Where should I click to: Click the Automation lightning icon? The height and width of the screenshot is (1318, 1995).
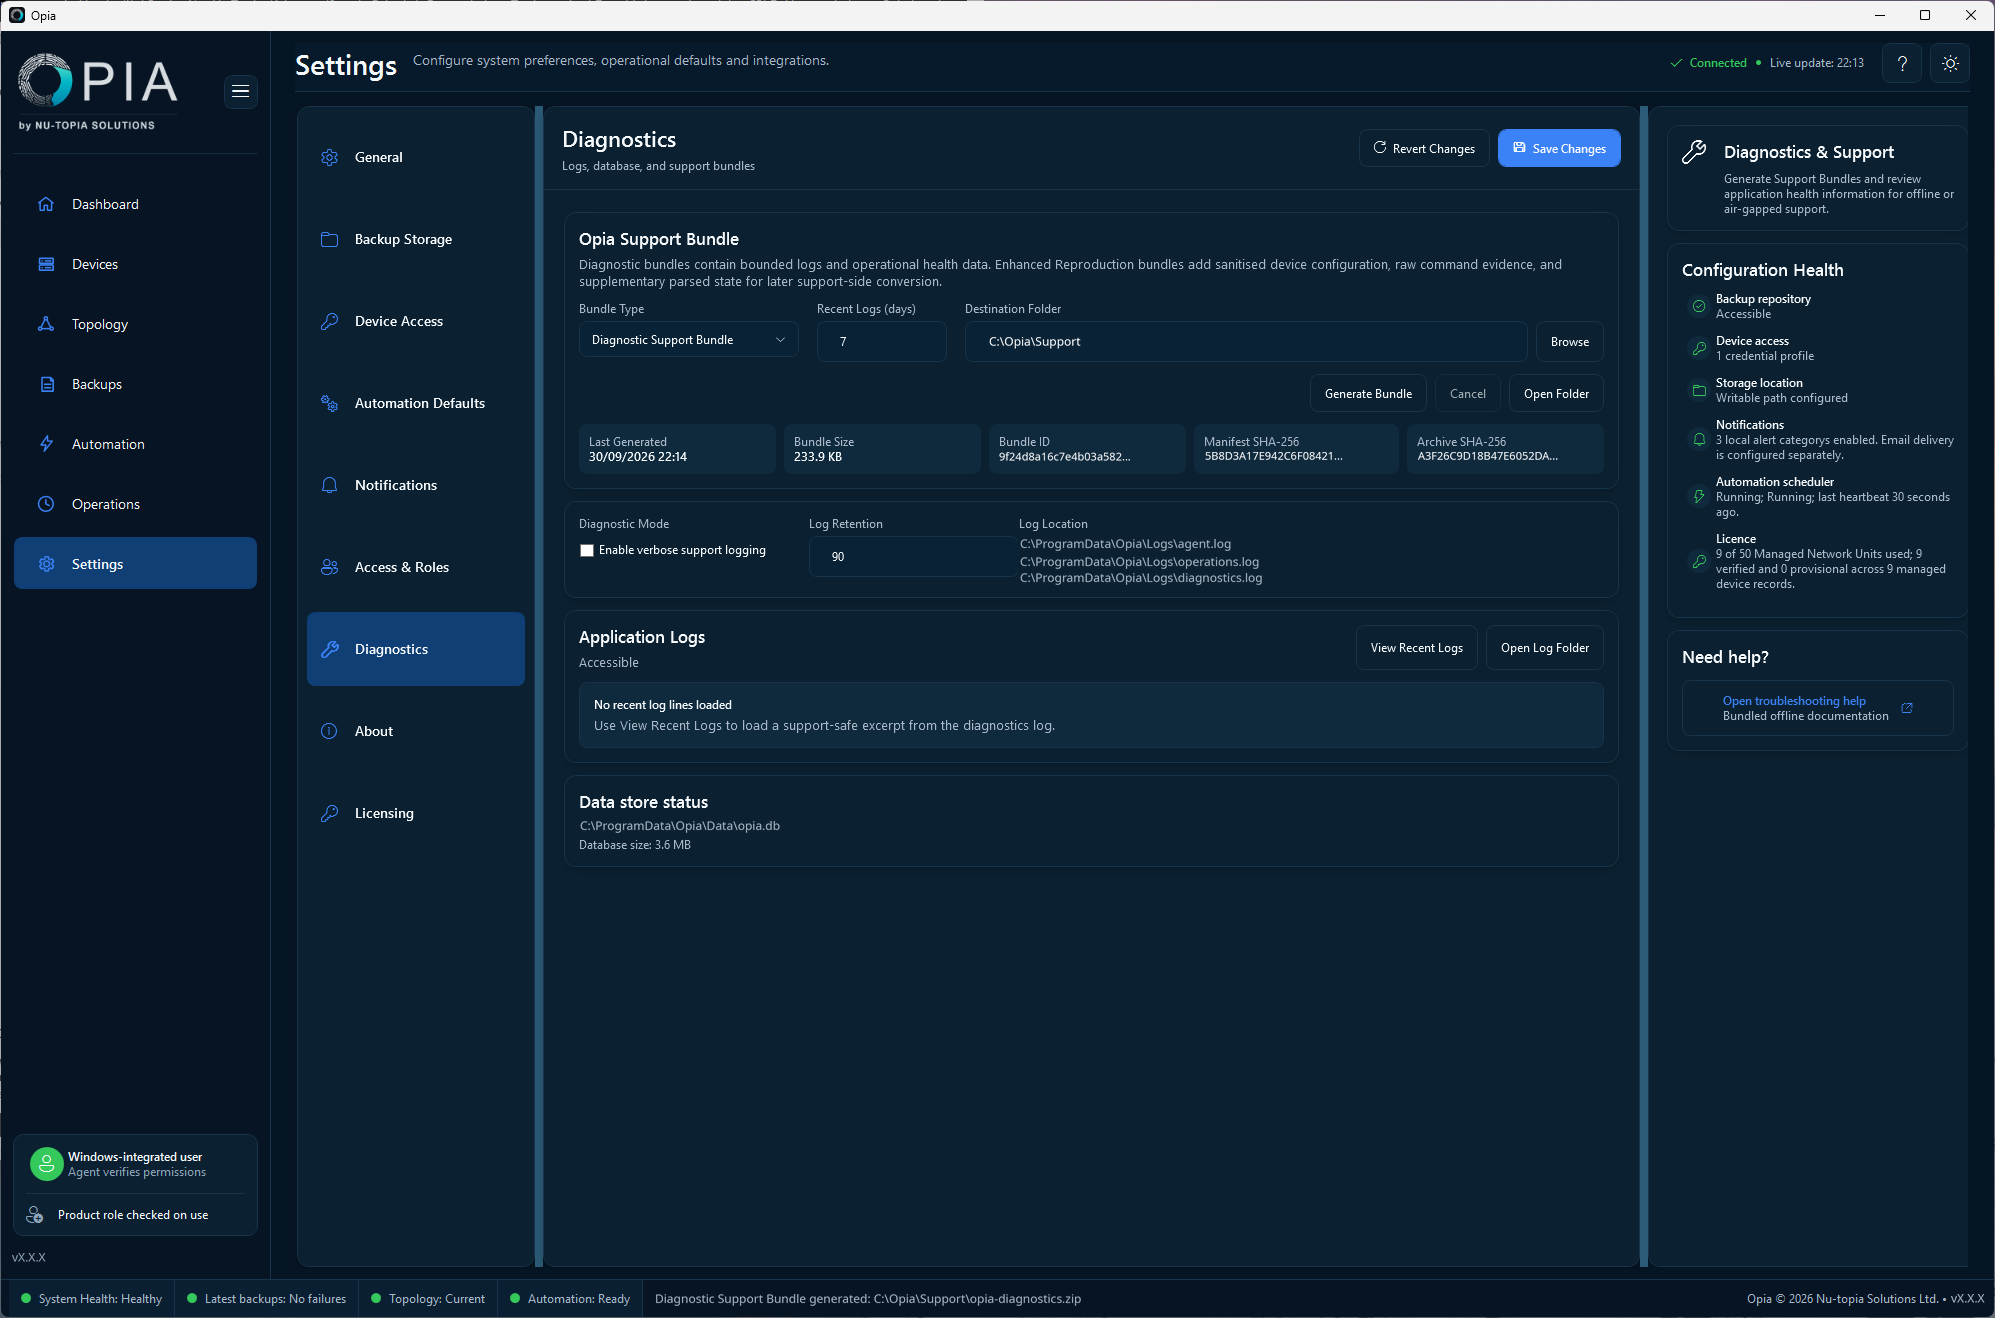click(46, 444)
